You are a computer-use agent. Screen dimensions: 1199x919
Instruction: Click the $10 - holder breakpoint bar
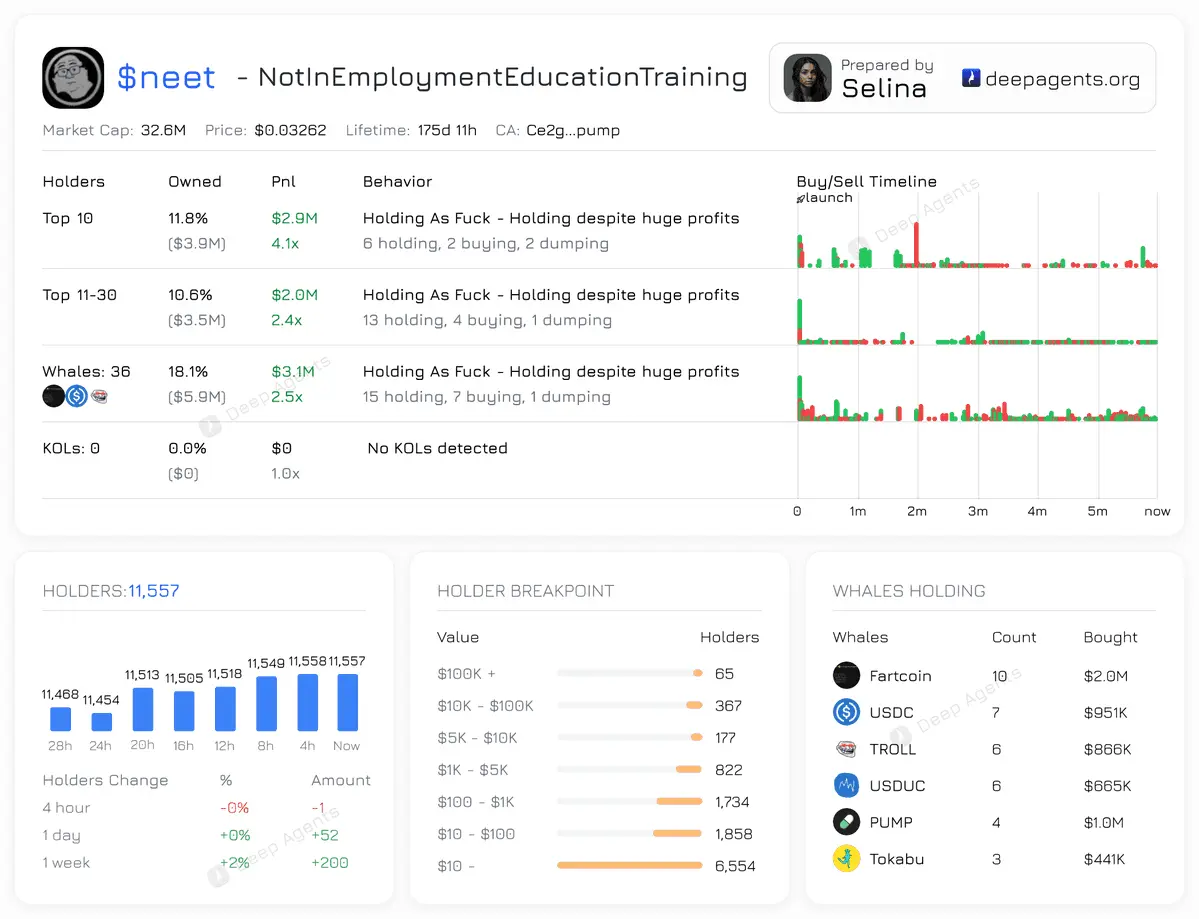coord(629,865)
